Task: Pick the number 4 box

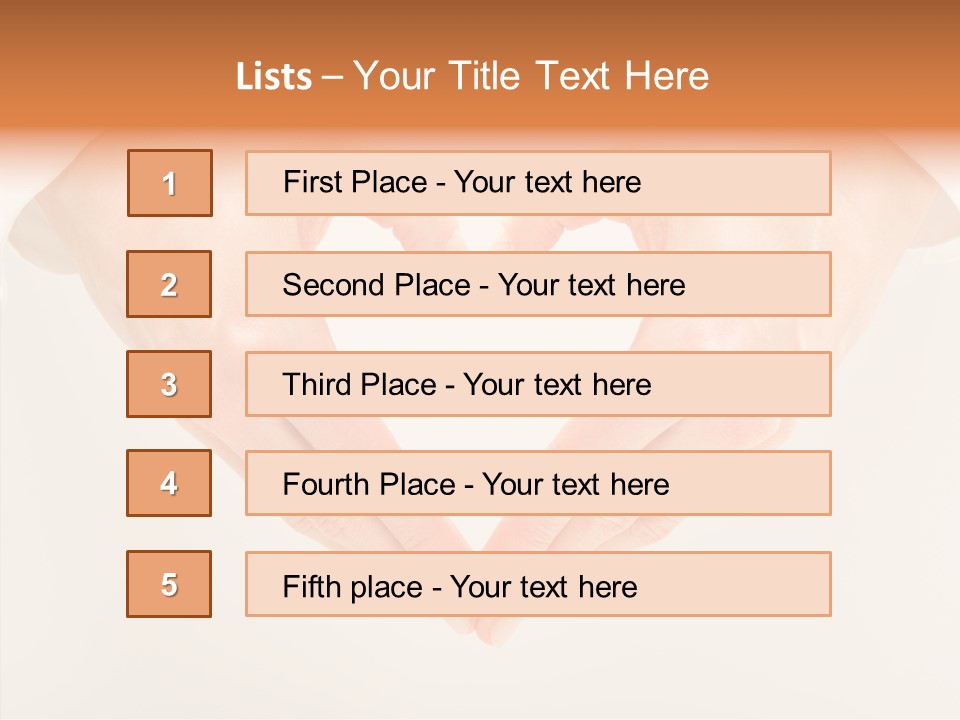Action: click(169, 483)
